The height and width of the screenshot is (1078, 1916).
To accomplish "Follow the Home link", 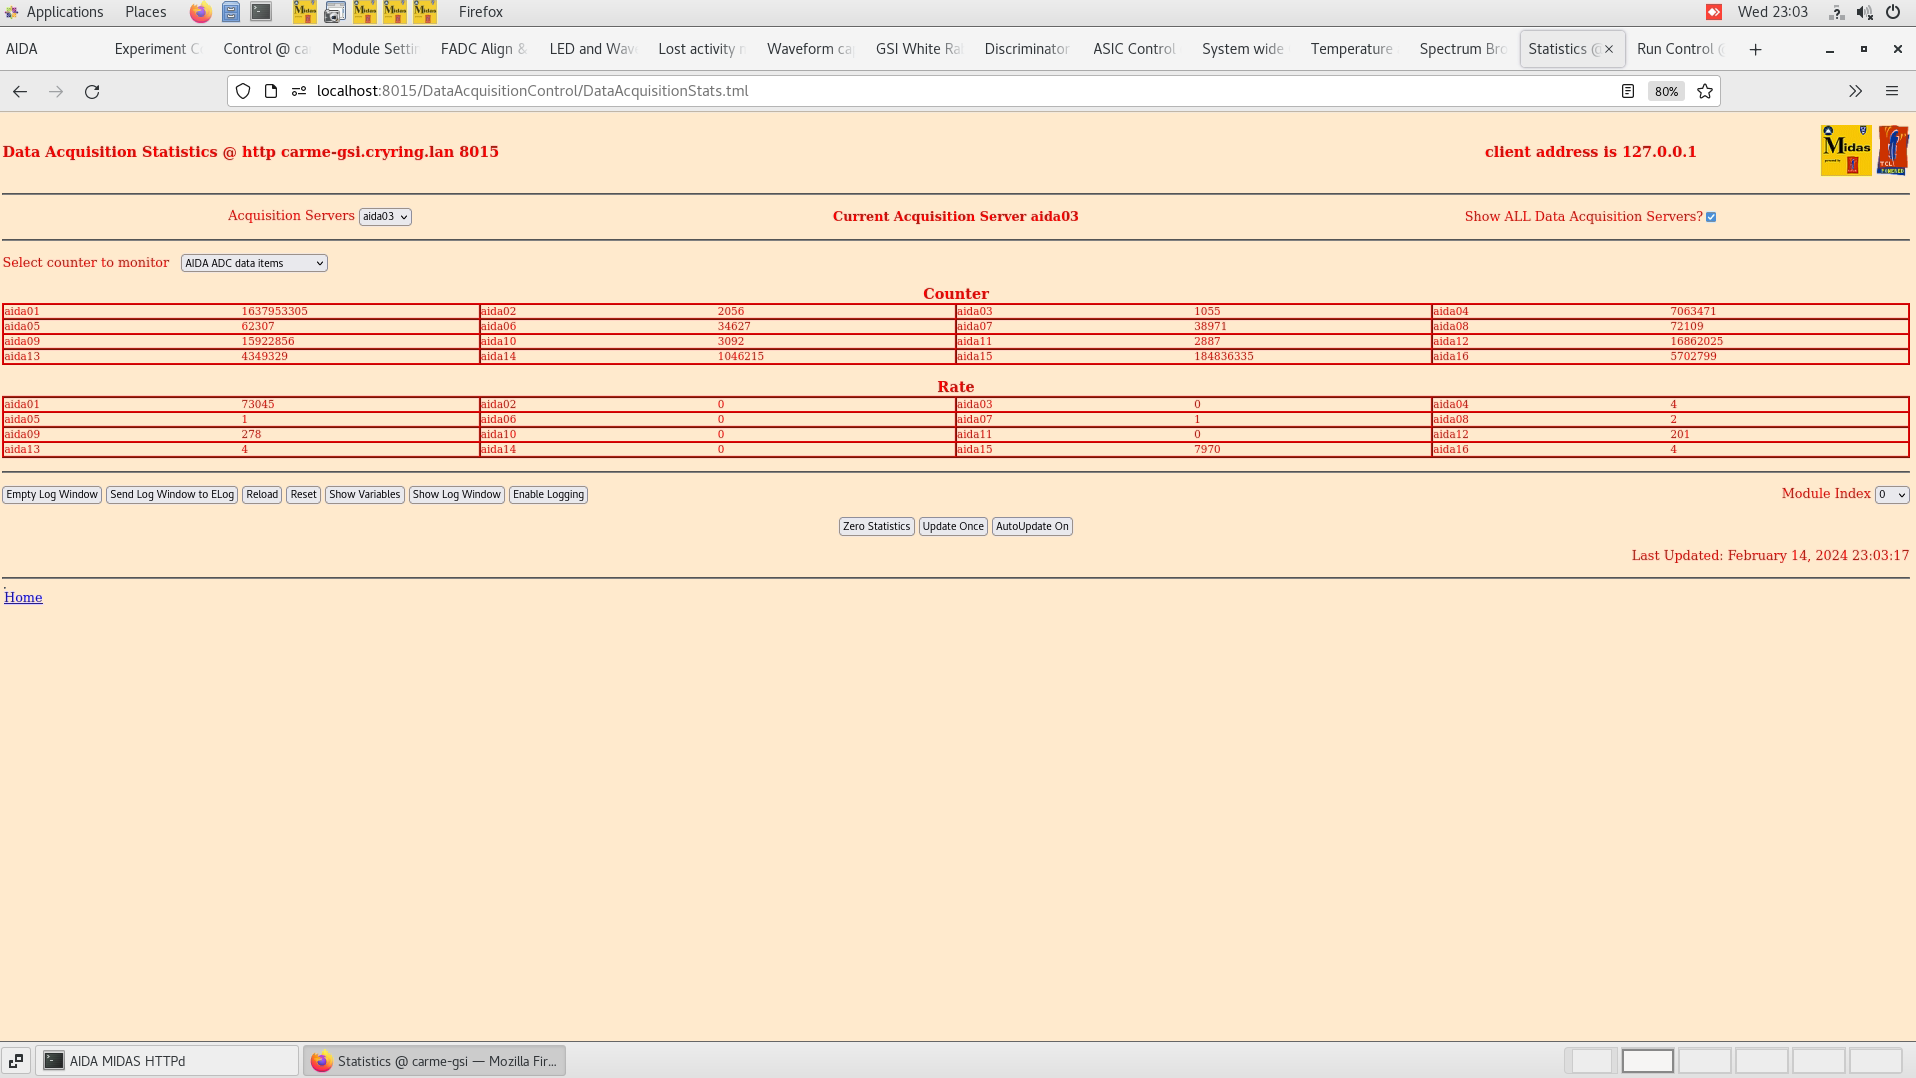I will click(23, 597).
